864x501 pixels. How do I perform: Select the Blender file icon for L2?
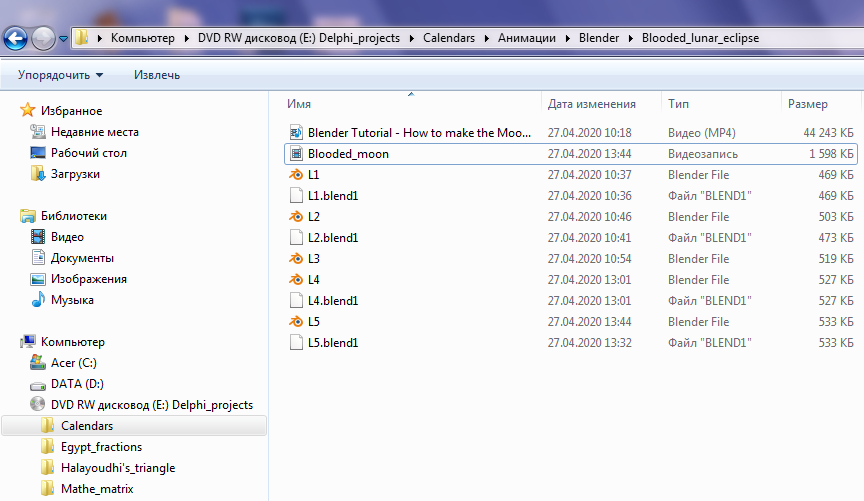(296, 217)
